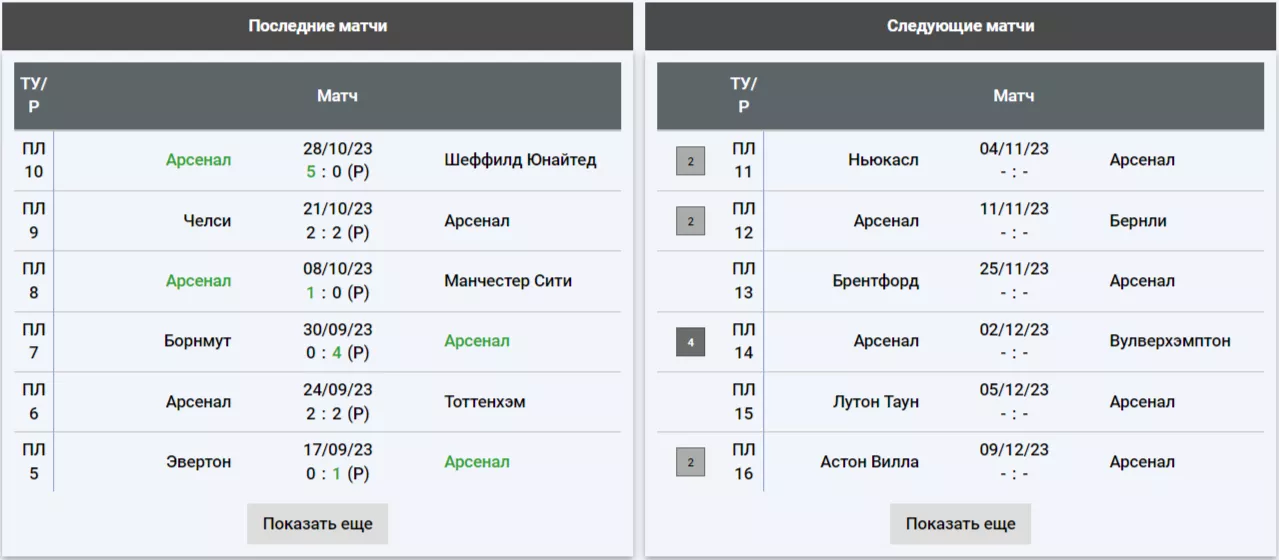Open Шеффилд Юнайтед team link
This screenshot has width=1279, height=560.
pyautogui.click(x=520, y=160)
